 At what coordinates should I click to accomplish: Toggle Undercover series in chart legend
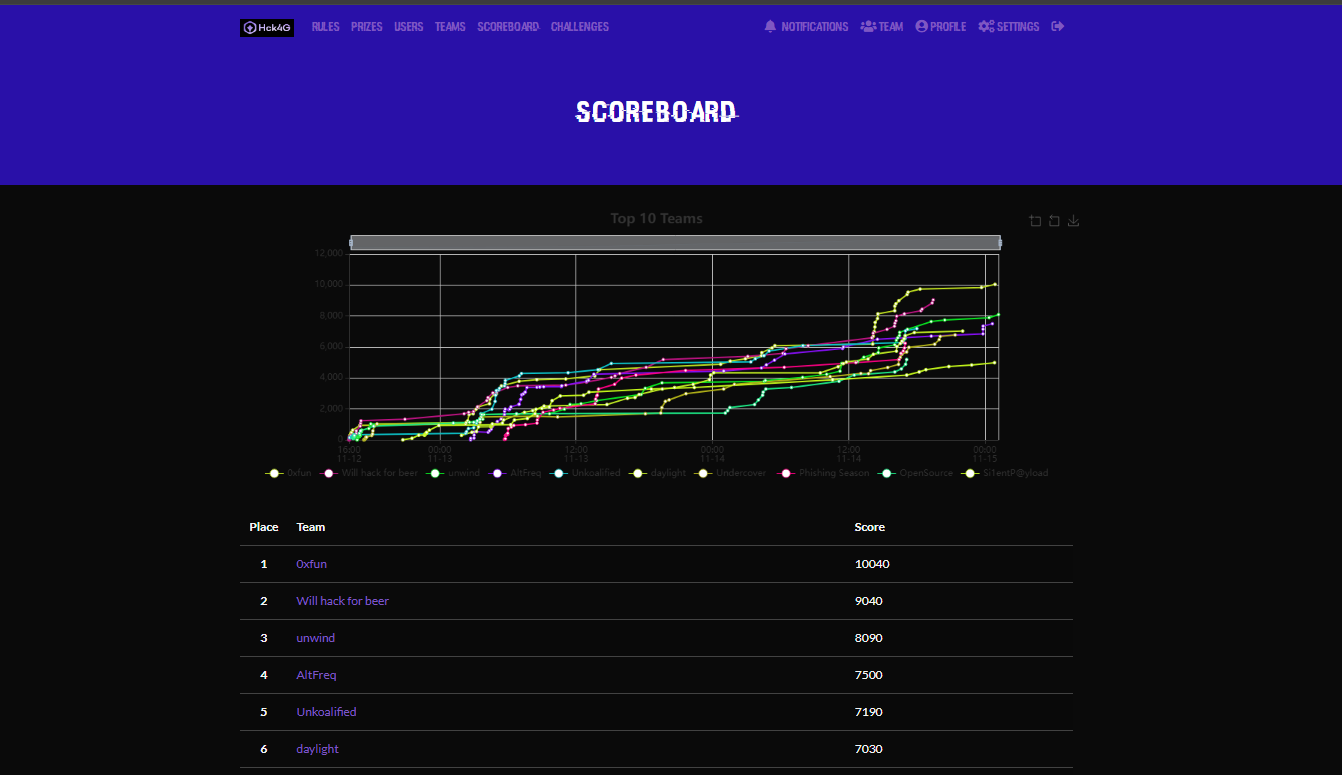[730, 473]
